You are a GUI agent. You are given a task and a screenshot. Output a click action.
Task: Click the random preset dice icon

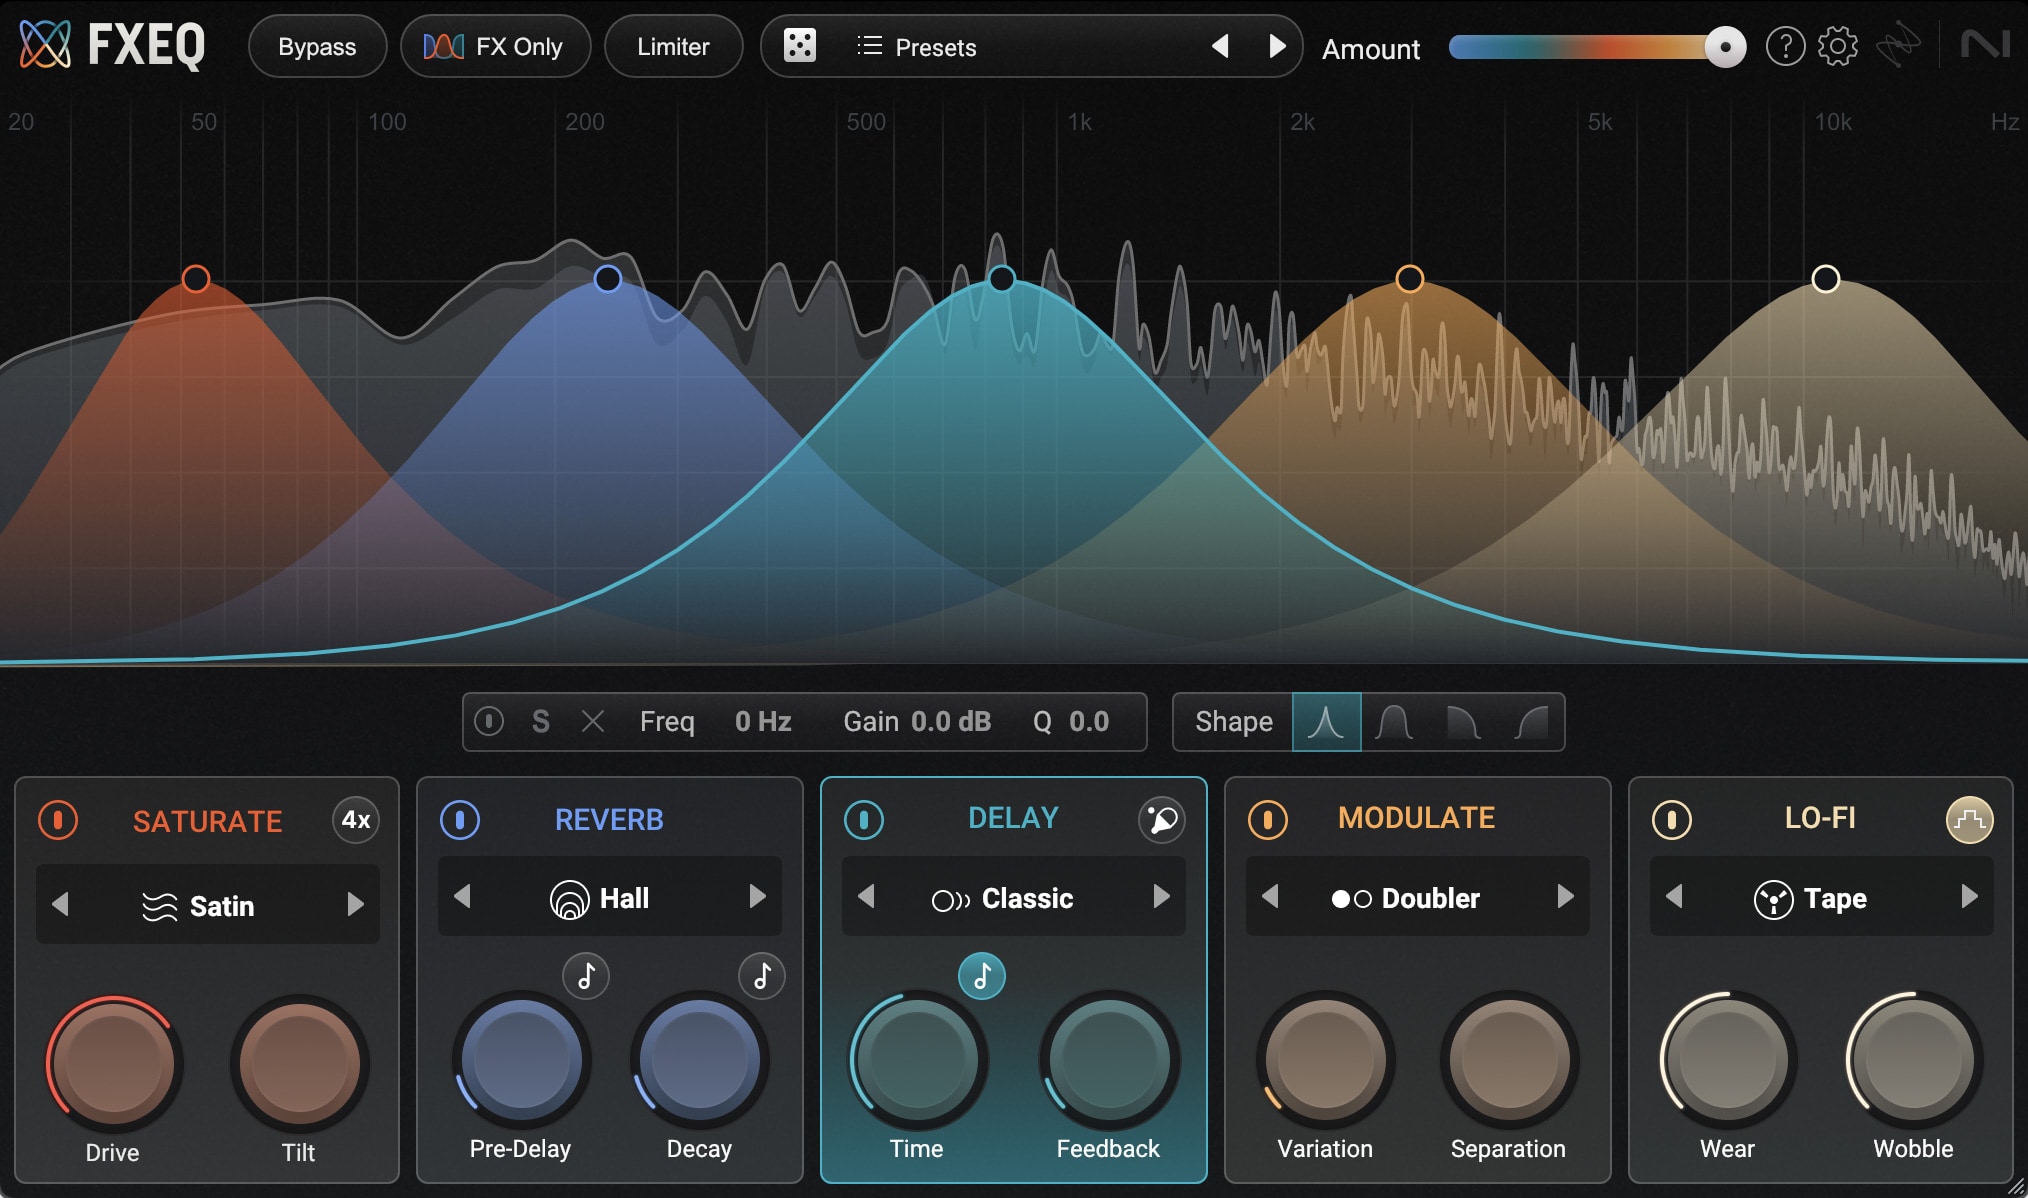[x=799, y=46]
